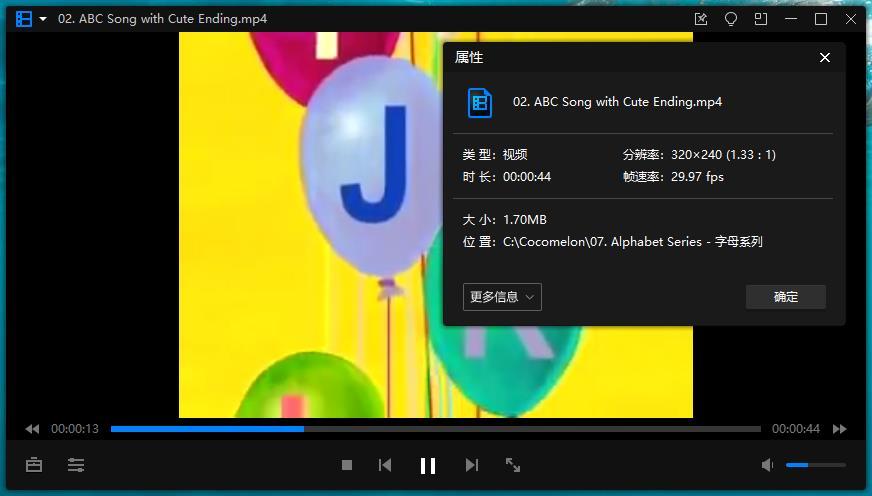The height and width of the screenshot is (496, 872).
Task: Go to the next video
Action: coord(472,465)
